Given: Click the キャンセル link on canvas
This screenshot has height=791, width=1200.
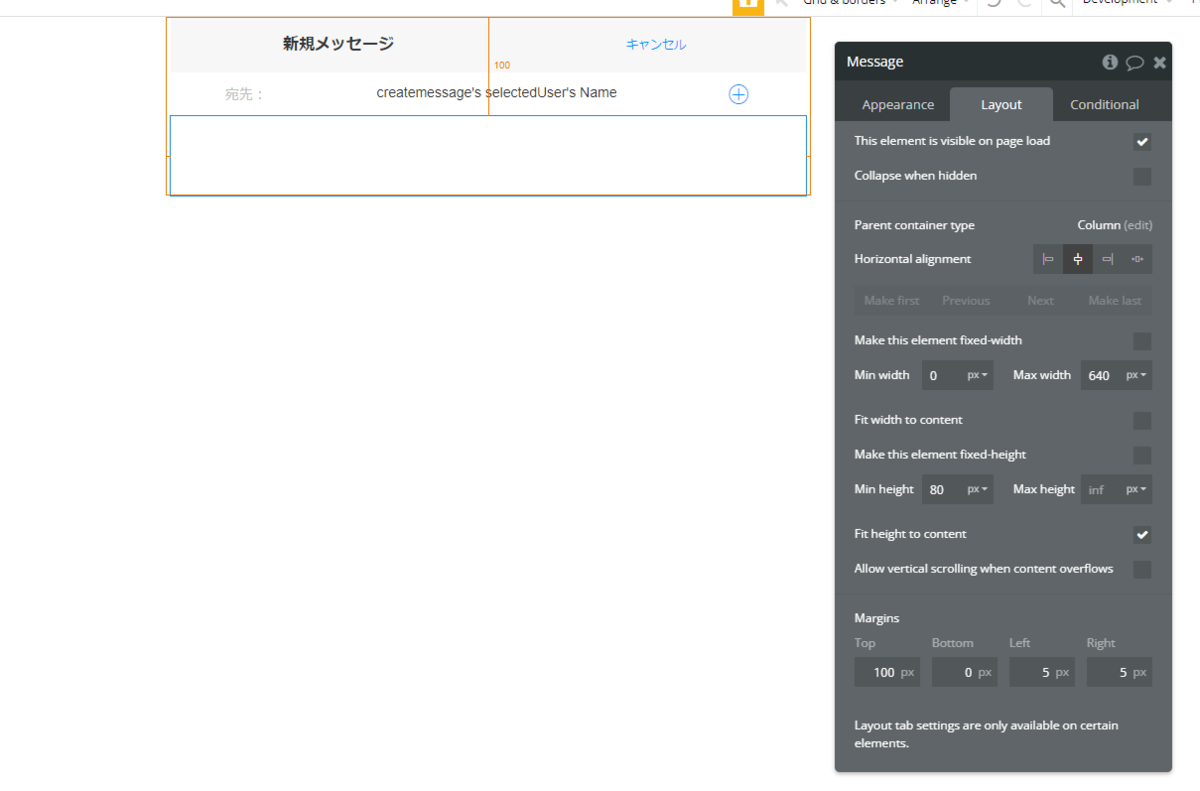Looking at the screenshot, I should point(656,44).
